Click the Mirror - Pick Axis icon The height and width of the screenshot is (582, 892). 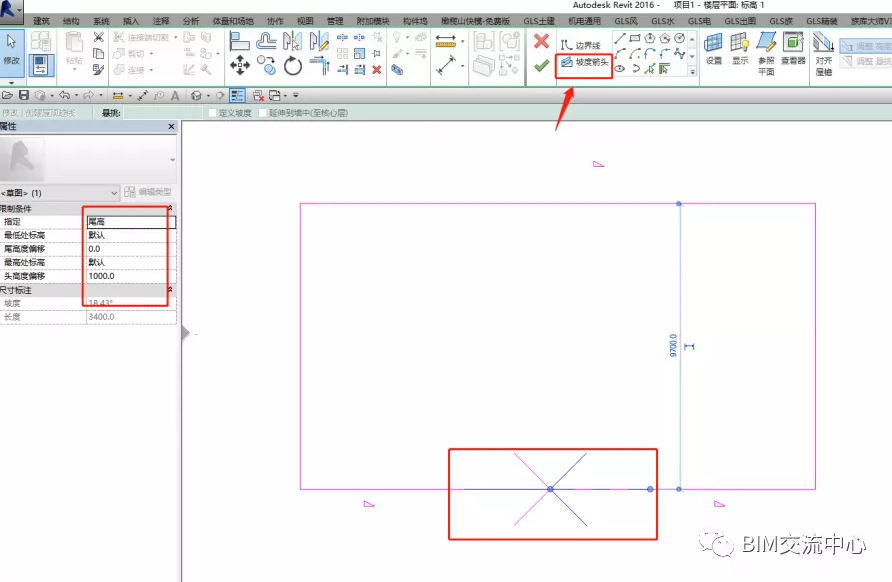click(292, 41)
